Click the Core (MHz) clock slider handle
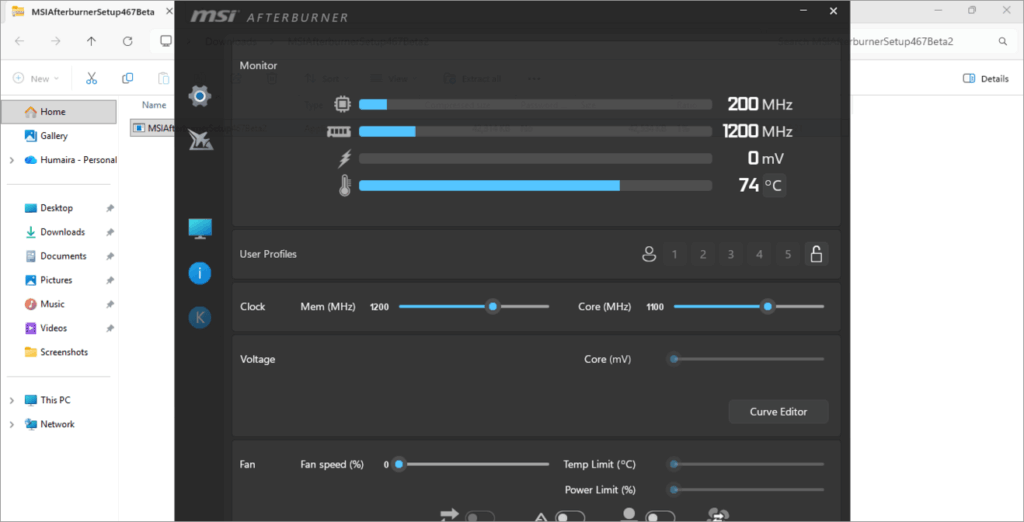The height and width of the screenshot is (522, 1024). pos(768,306)
